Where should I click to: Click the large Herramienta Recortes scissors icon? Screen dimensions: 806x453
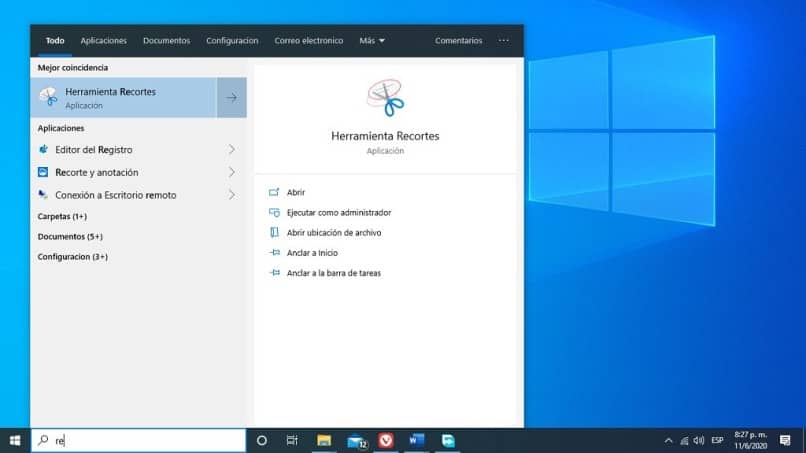[x=385, y=98]
